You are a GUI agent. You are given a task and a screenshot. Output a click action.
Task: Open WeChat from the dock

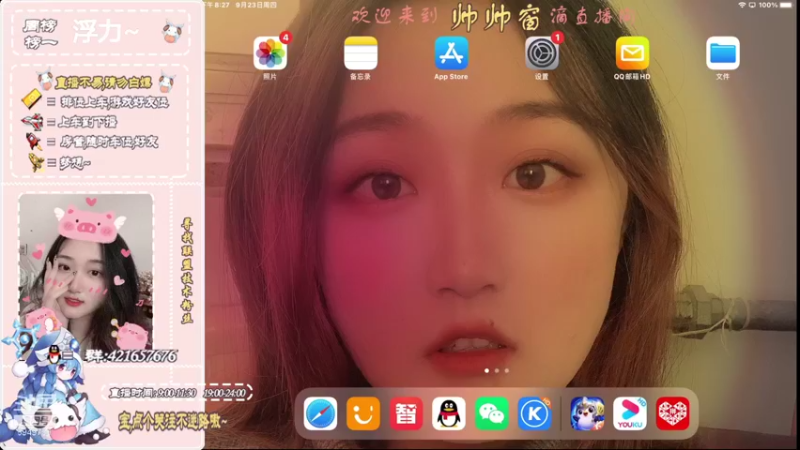pos(492,413)
